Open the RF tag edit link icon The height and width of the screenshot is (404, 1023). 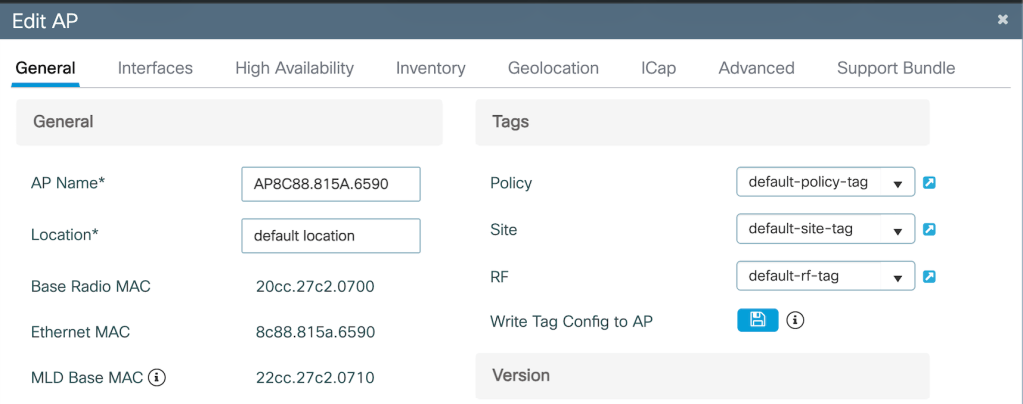pos(929,276)
